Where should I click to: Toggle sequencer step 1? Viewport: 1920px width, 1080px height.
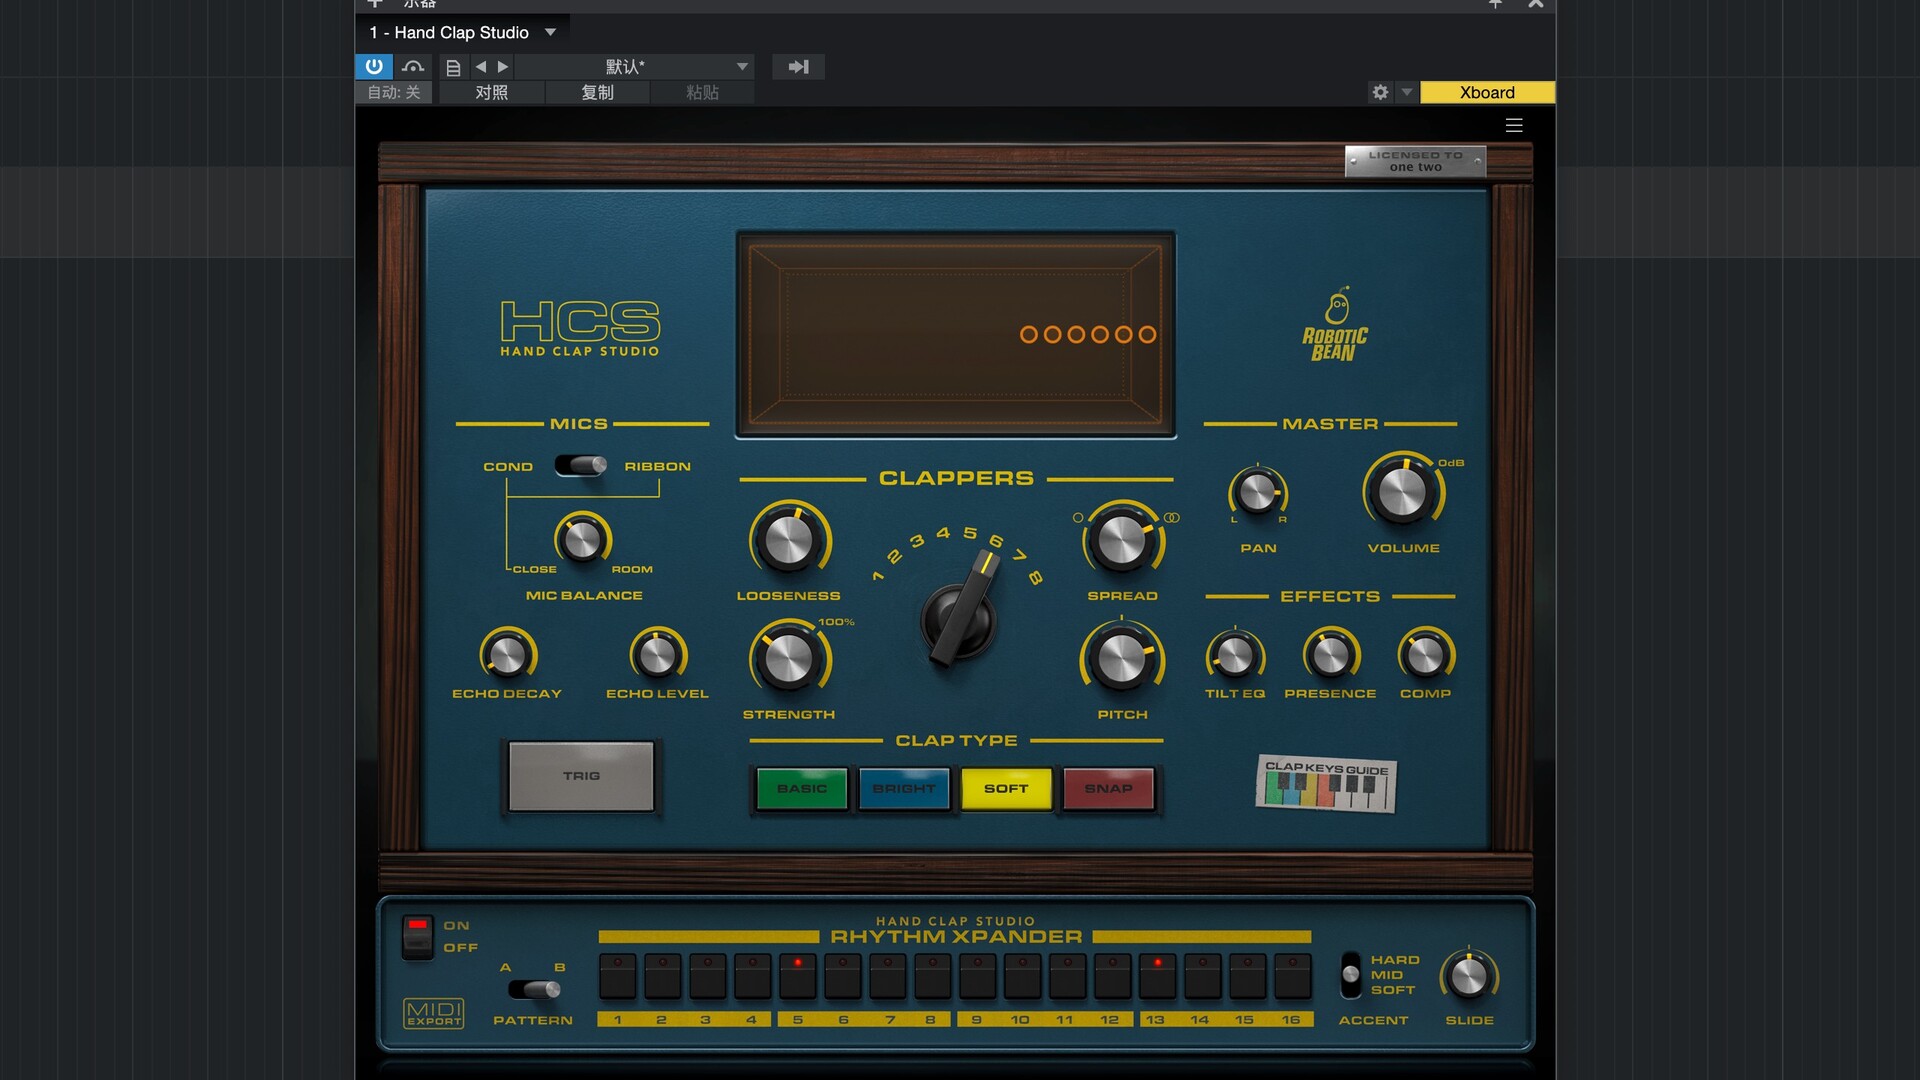point(618,975)
